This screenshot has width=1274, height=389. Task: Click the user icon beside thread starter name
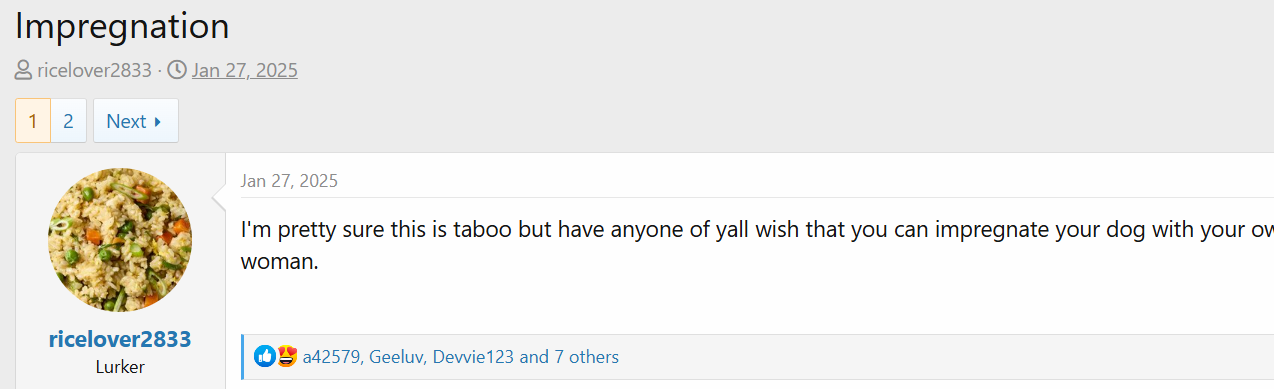pos(24,71)
